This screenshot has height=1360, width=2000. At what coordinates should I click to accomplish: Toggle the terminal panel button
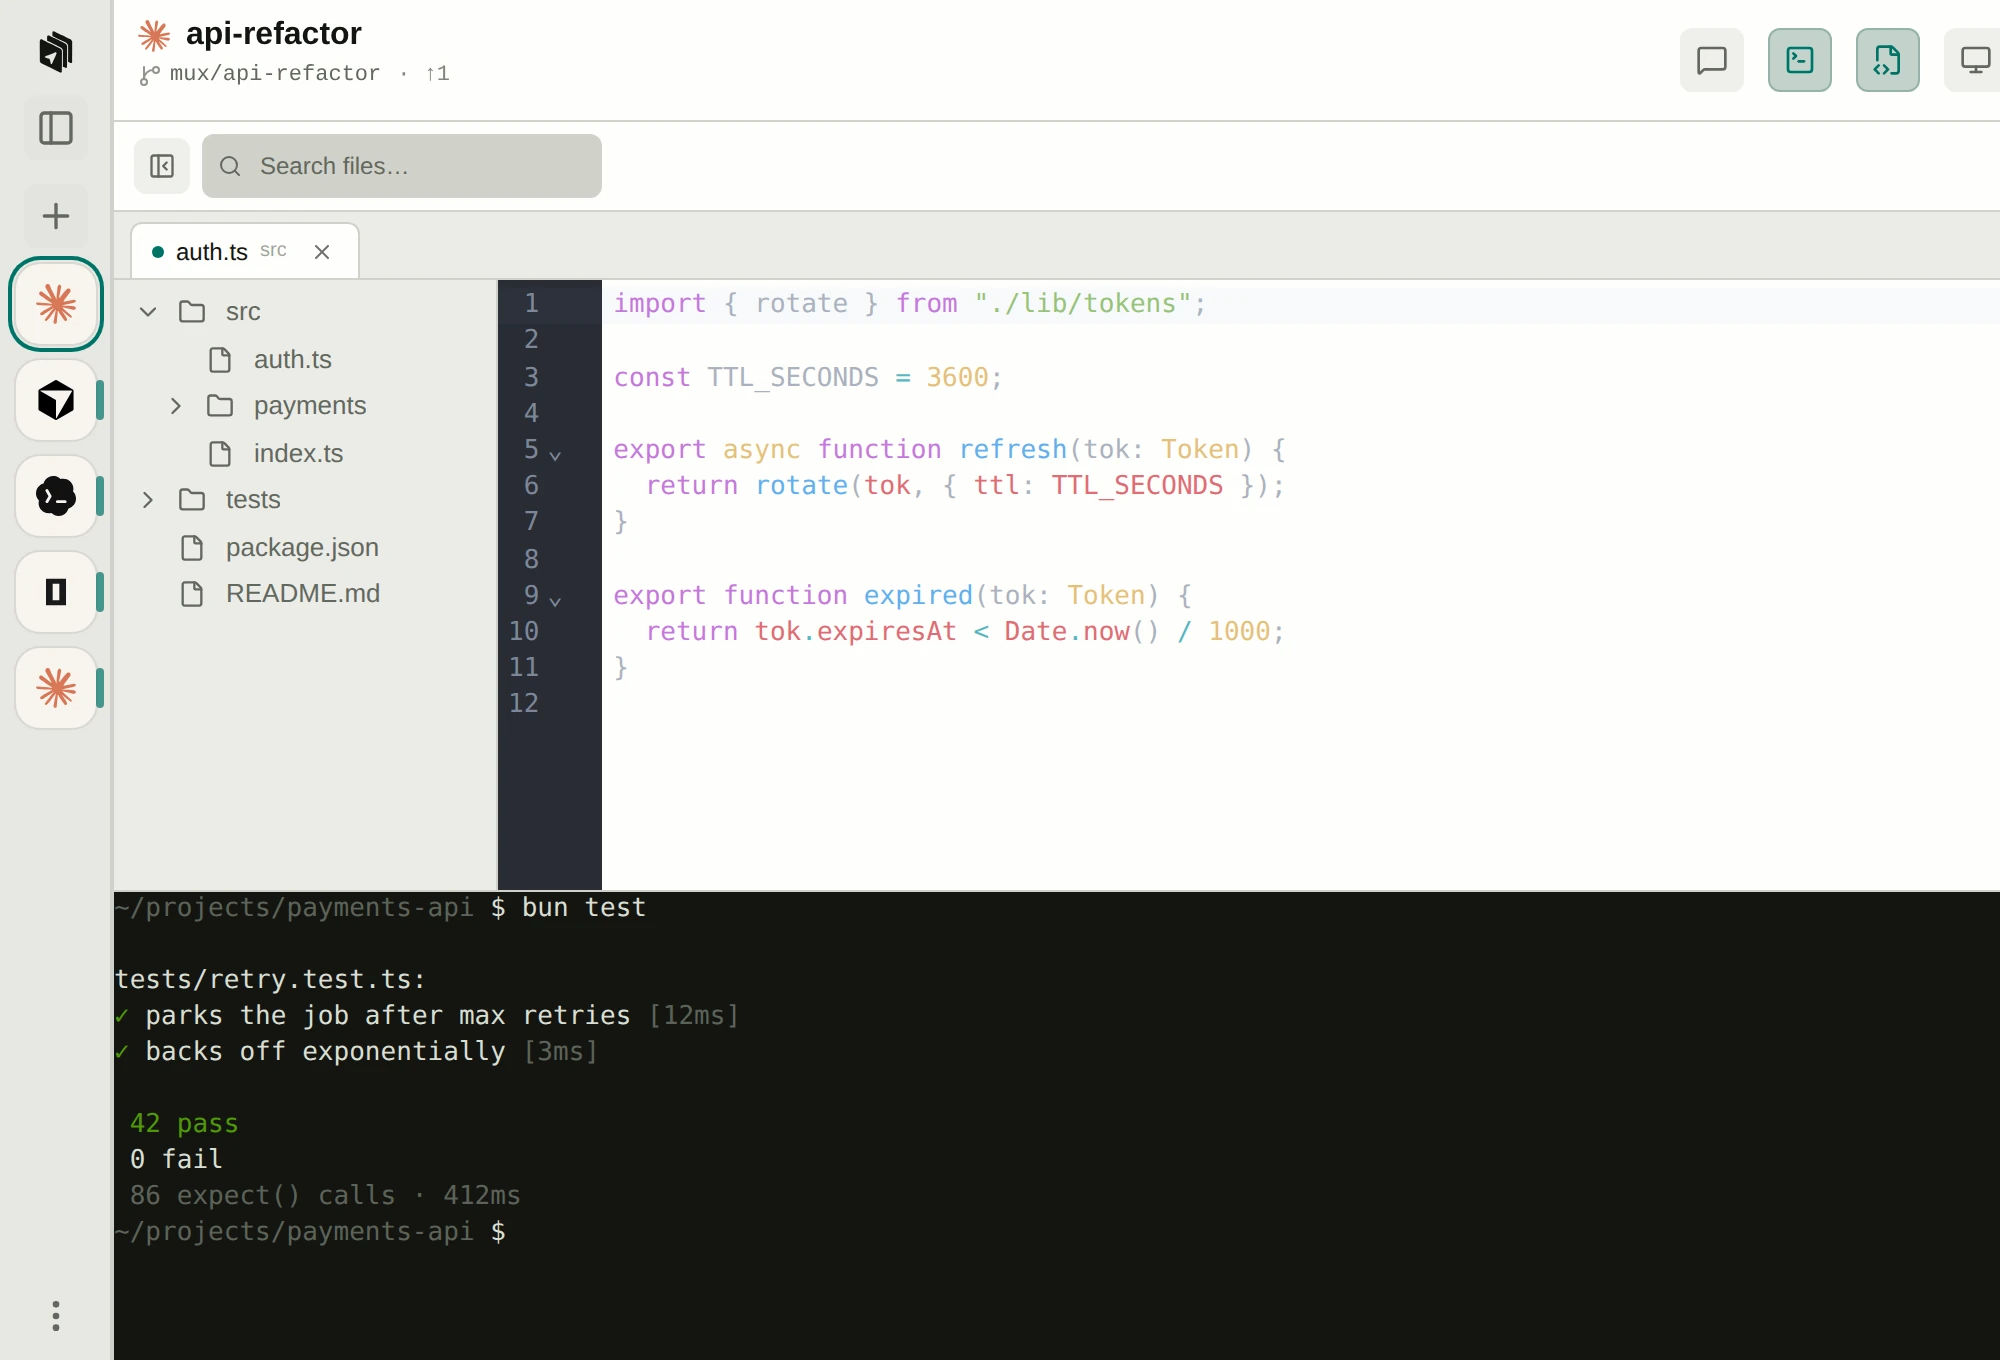point(1800,60)
